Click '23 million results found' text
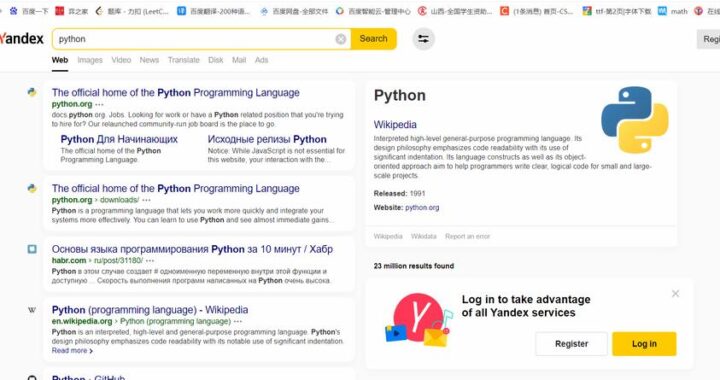This screenshot has height=380, width=720. click(414, 266)
